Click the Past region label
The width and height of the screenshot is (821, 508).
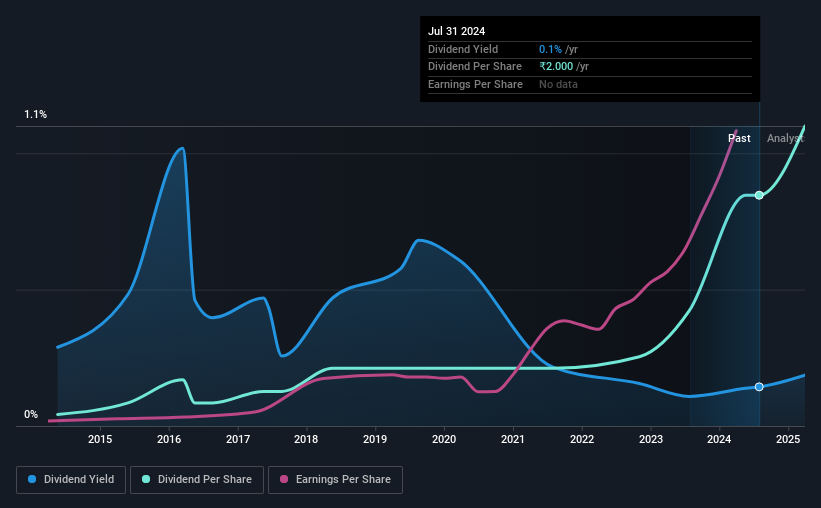click(x=739, y=138)
